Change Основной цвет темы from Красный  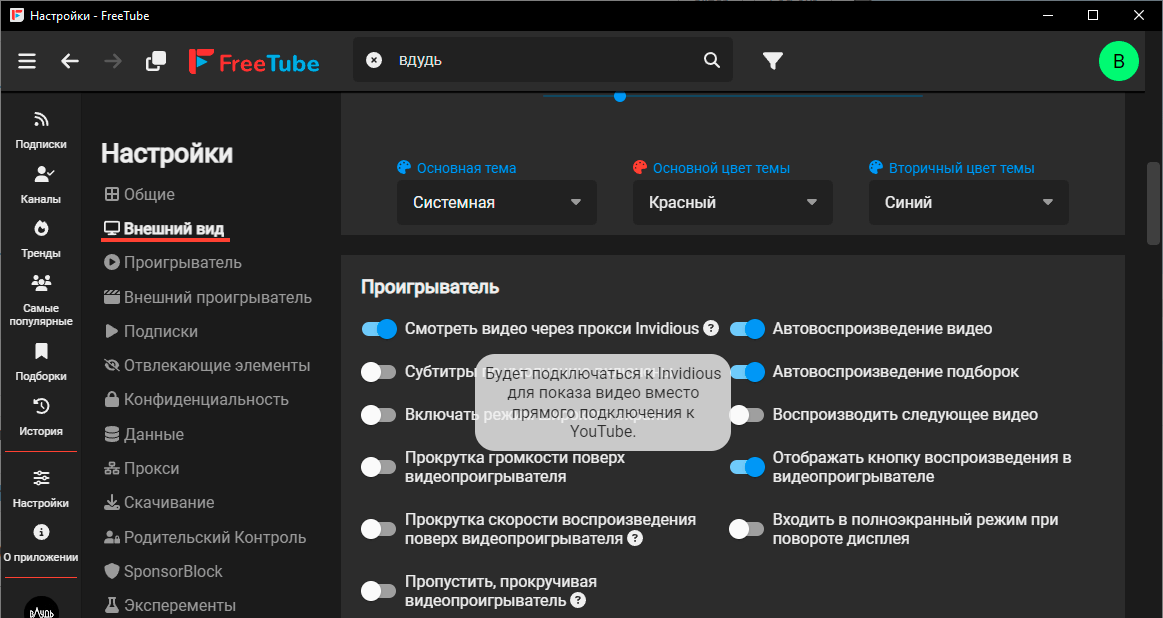click(x=732, y=202)
